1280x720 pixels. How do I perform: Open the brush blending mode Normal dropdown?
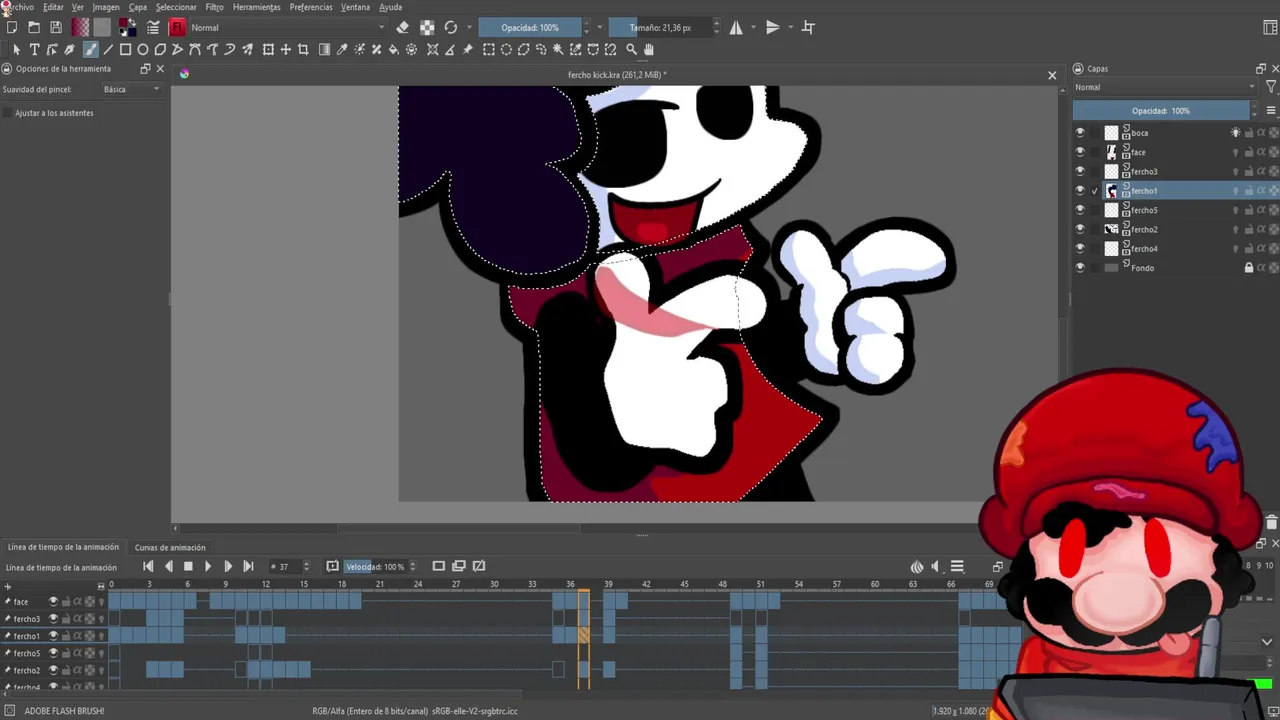[x=286, y=27]
